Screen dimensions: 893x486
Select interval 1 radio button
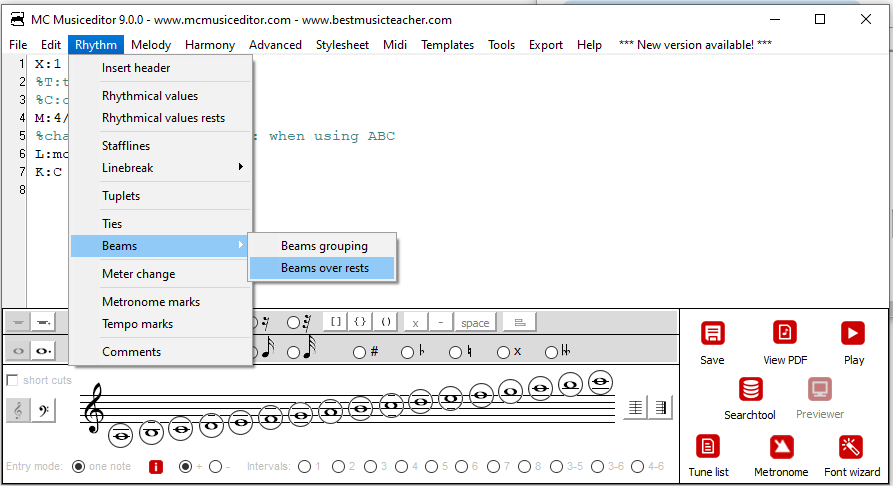(305, 467)
